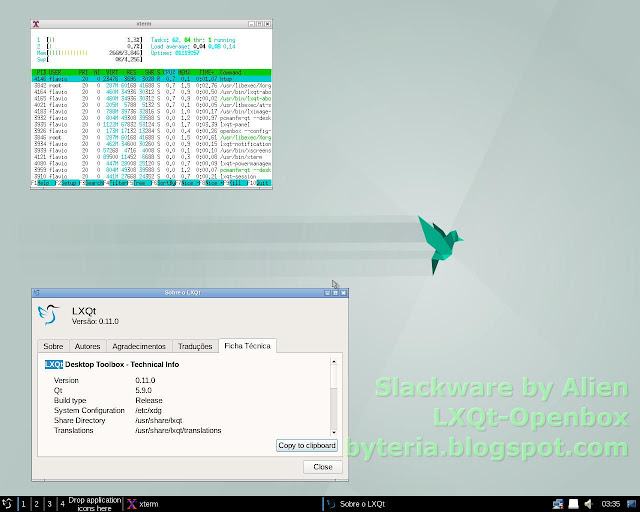Click the xterm X icon in the taskbar
This screenshot has height=512, width=640.
pos(131,504)
